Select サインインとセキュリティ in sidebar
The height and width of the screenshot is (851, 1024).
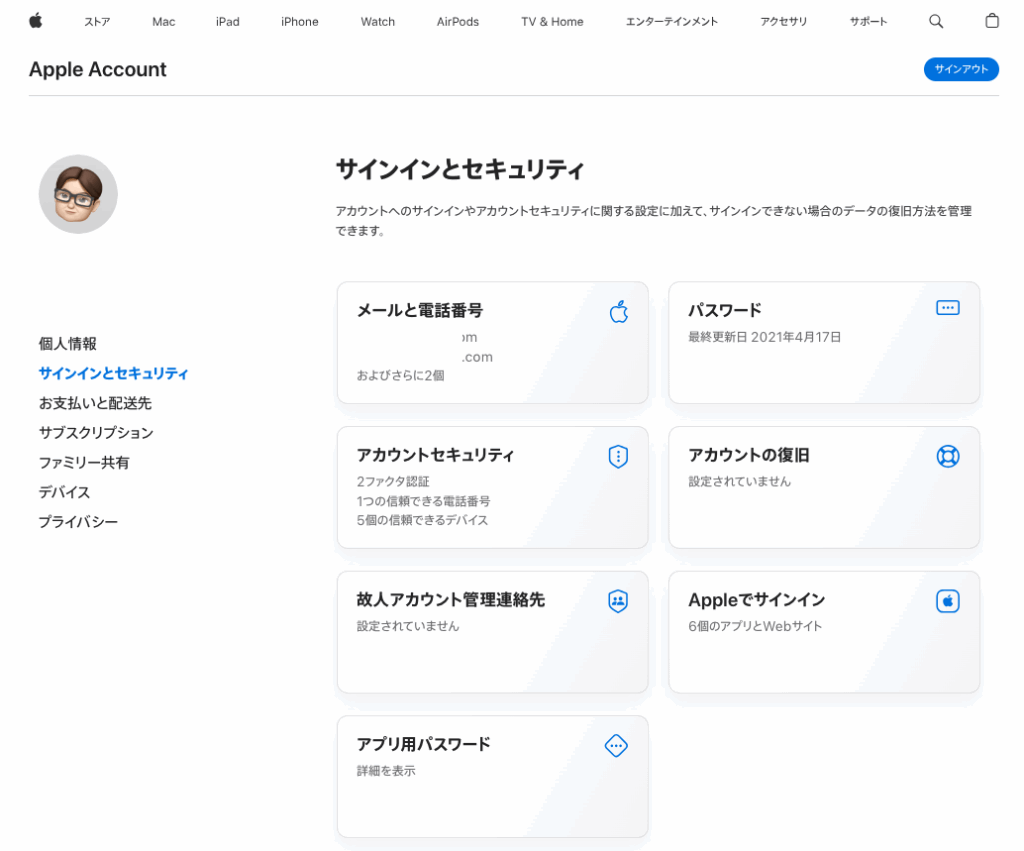pos(114,373)
